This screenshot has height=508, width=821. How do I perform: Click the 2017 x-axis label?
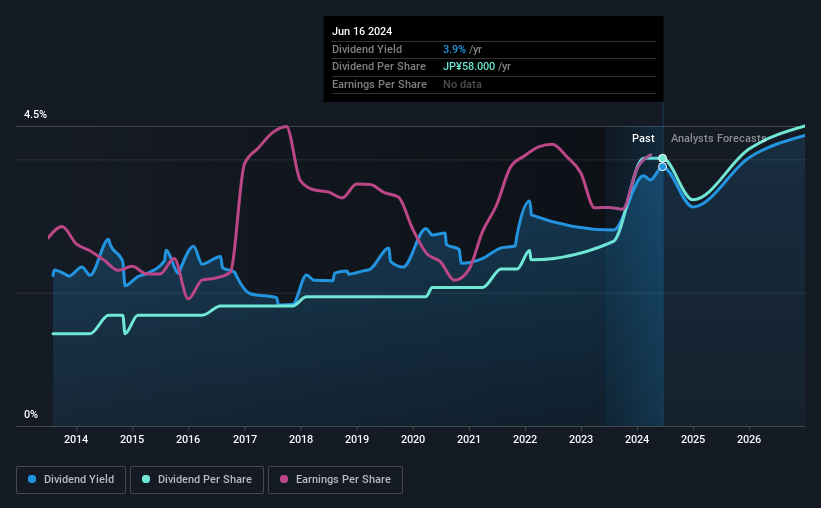point(245,439)
